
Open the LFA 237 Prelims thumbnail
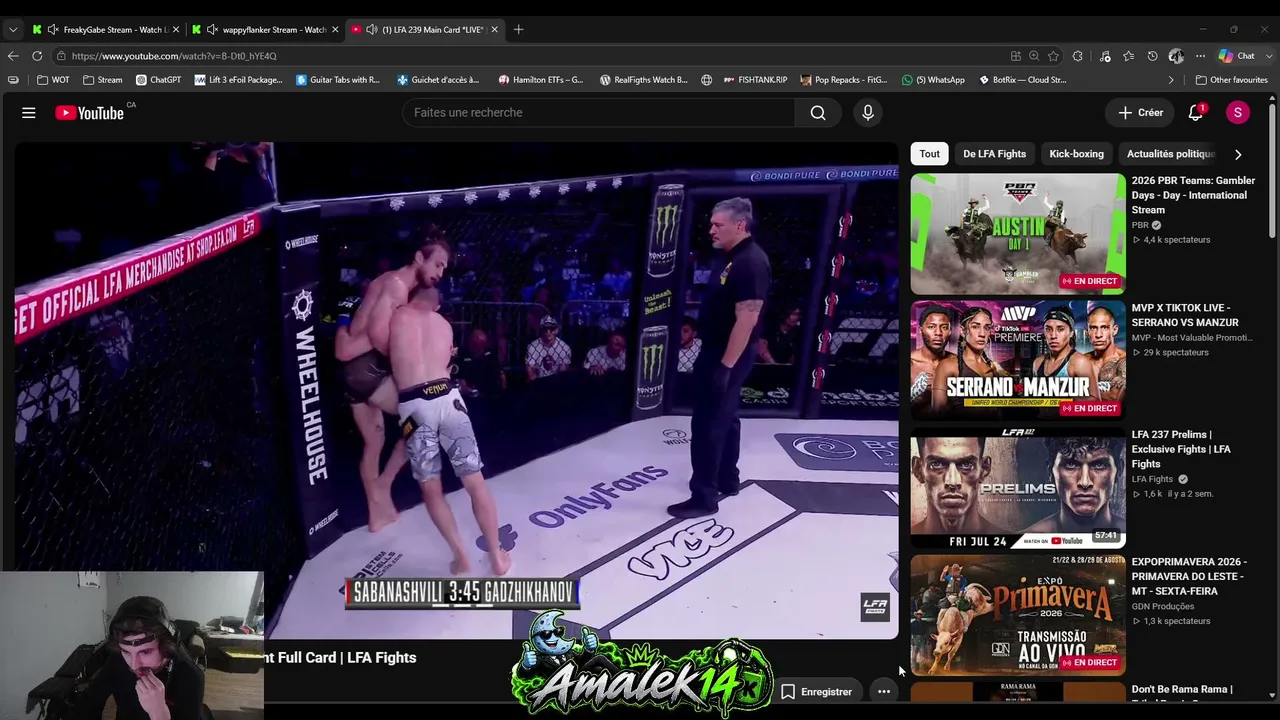pos(1018,488)
